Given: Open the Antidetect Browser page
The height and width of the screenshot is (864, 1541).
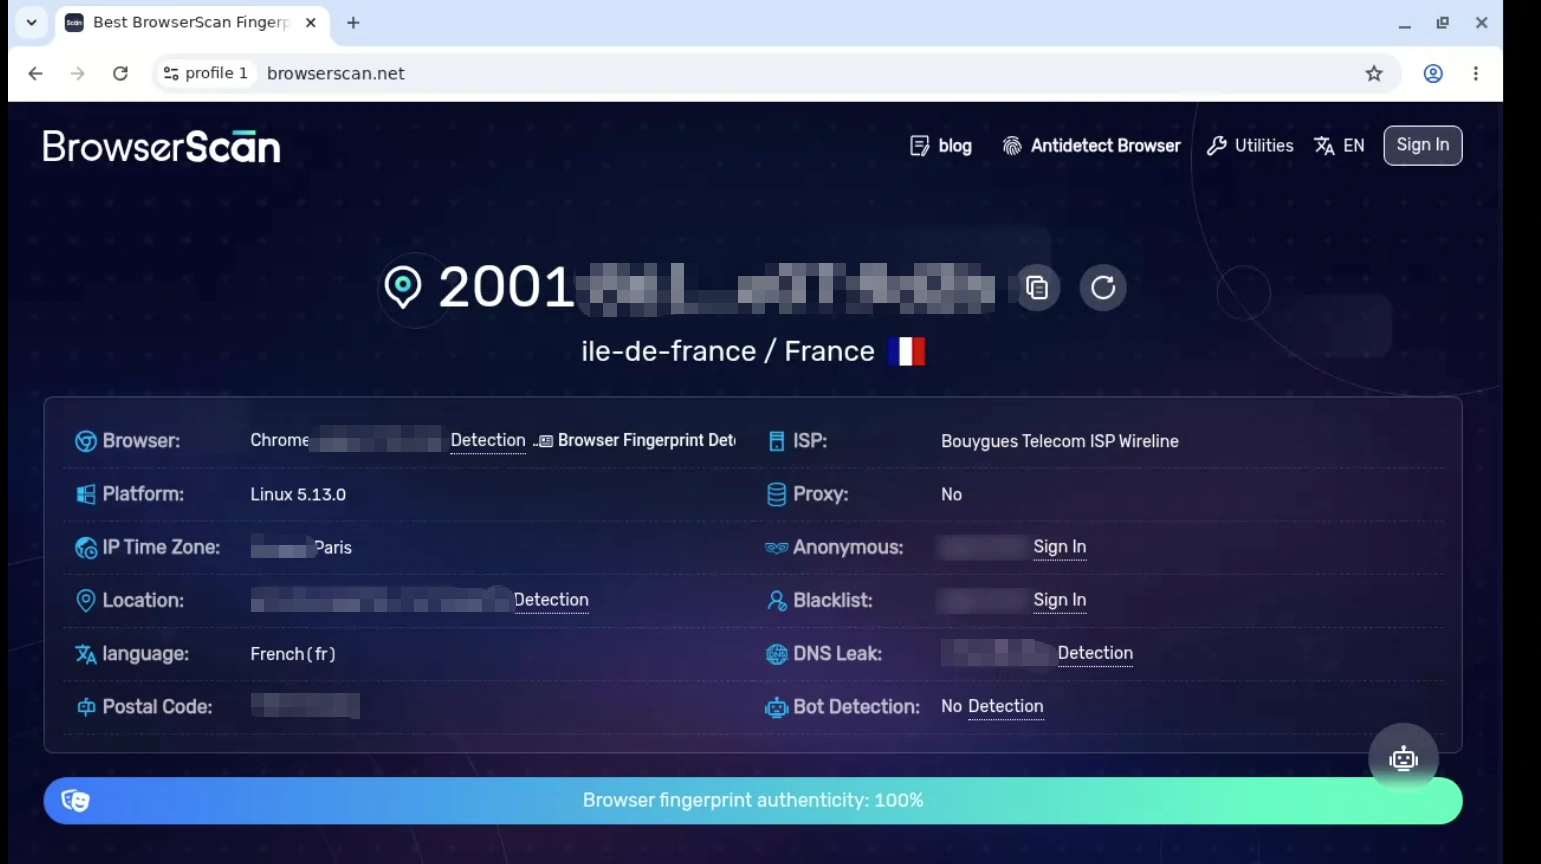Looking at the screenshot, I should (1091, 146).
